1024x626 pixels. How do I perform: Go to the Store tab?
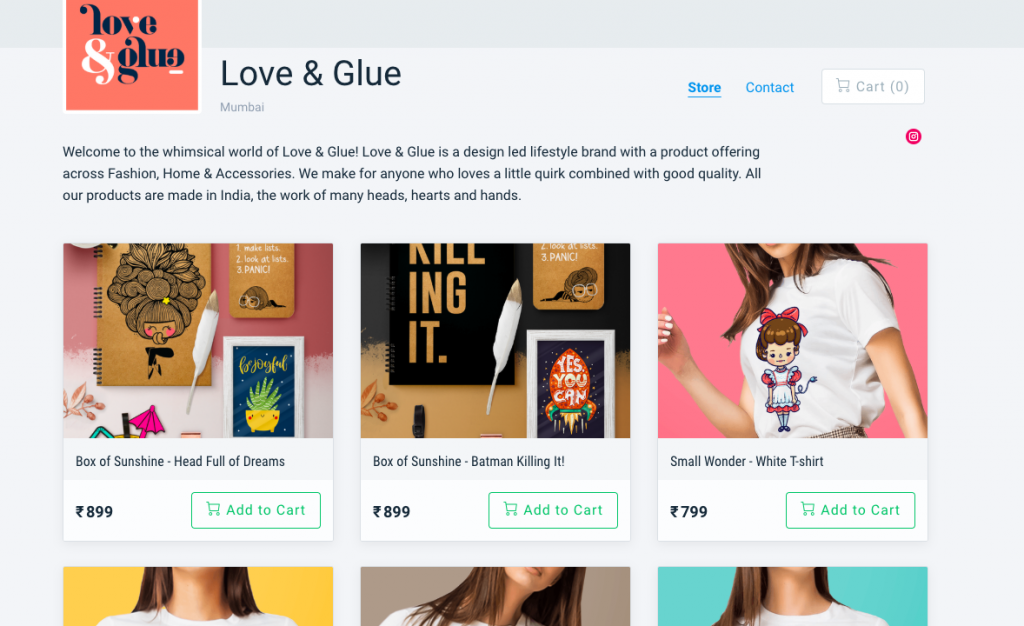704,87
